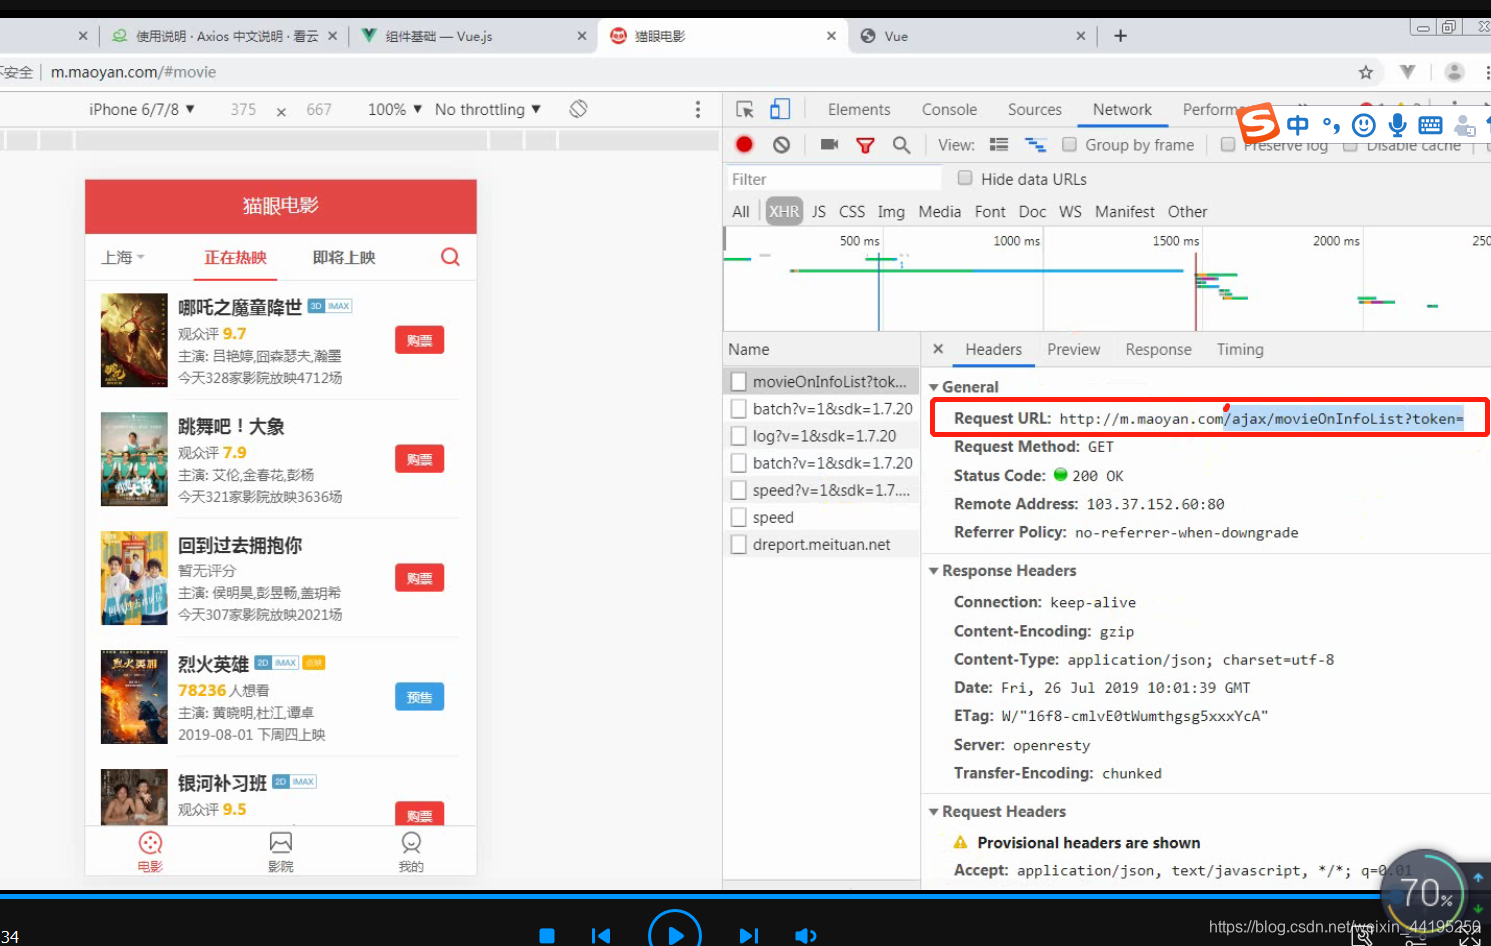
Task: Open the Sogou input method logo
Action: 1258,123
